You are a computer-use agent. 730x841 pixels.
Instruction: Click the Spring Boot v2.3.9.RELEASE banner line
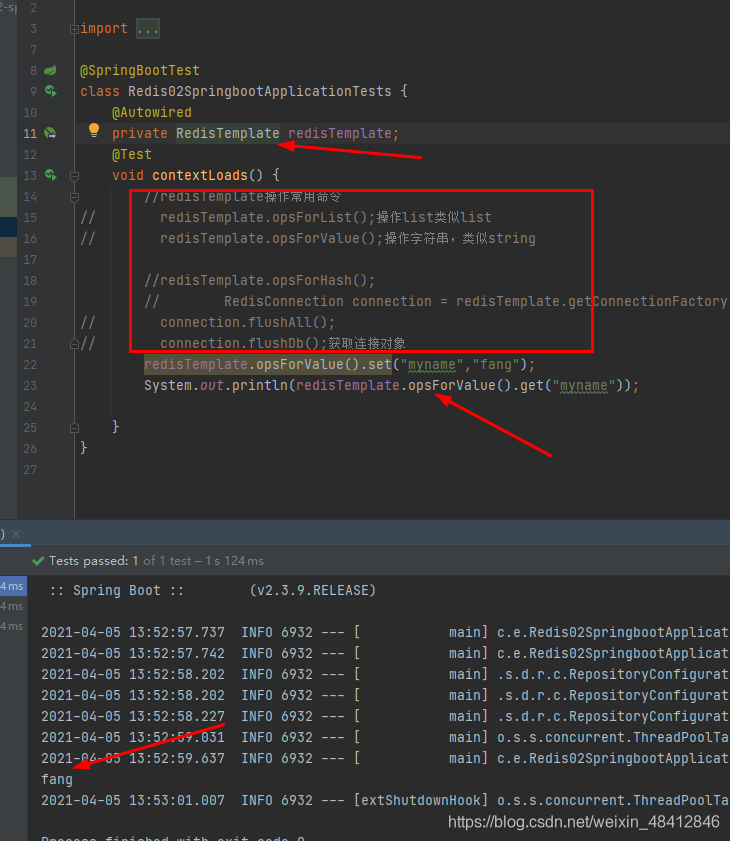pyautogui.click(x=212, y=591)
